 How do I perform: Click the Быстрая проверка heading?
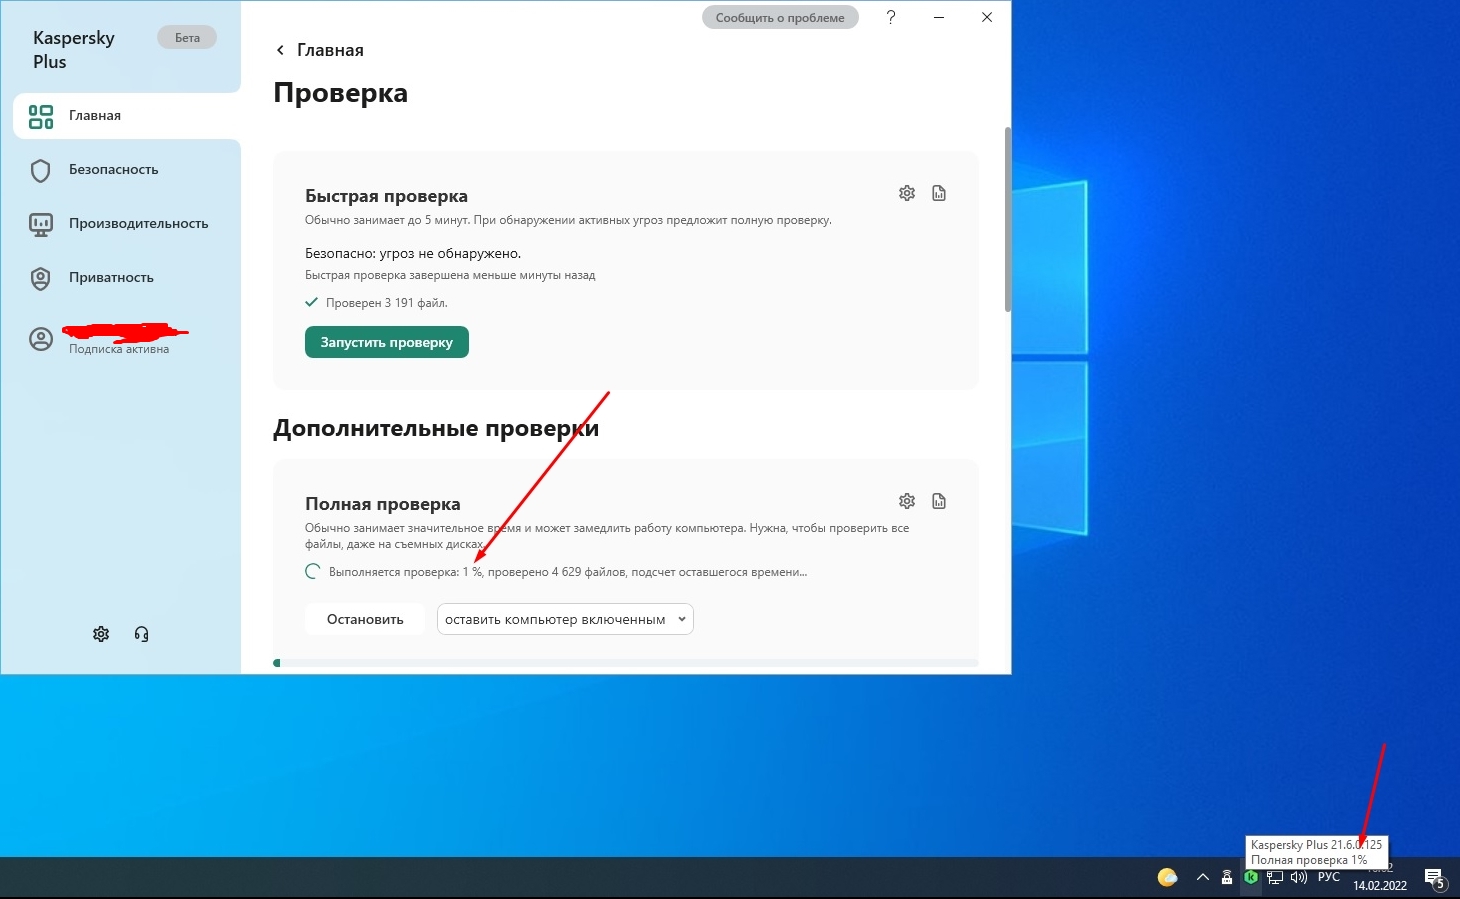tap(386, 196)
